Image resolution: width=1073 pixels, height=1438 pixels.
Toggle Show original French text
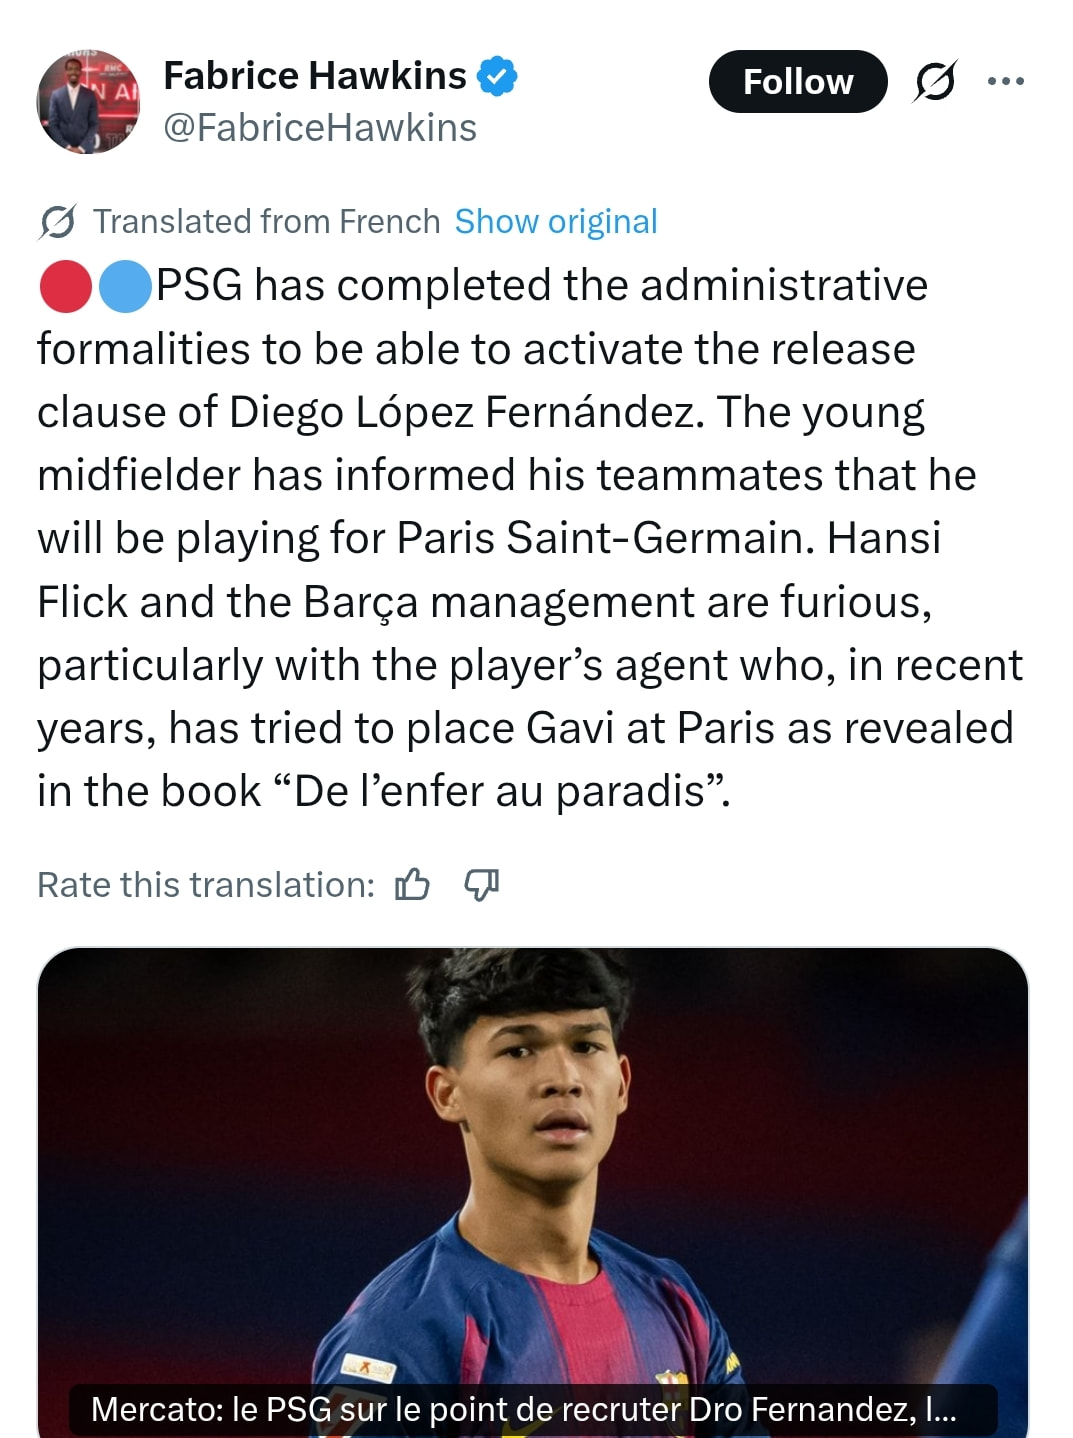(x=556, y=221)
